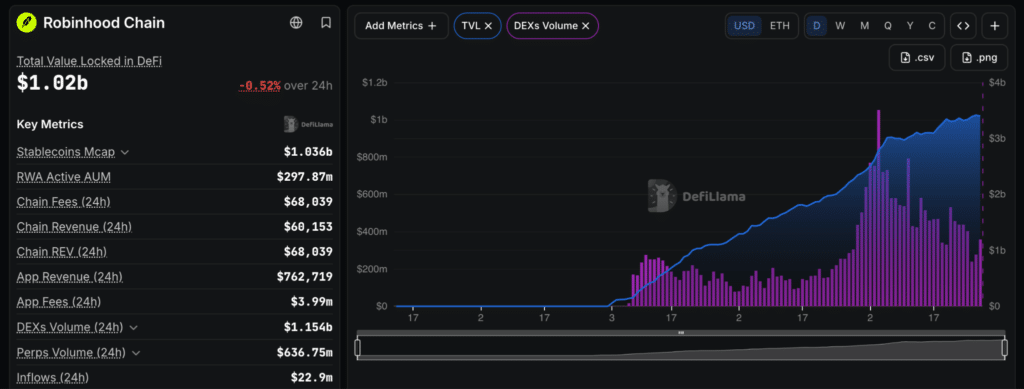Click the plus icon next to embed
The height and width of the screenshot is (389, 1024).
point(995,26)
